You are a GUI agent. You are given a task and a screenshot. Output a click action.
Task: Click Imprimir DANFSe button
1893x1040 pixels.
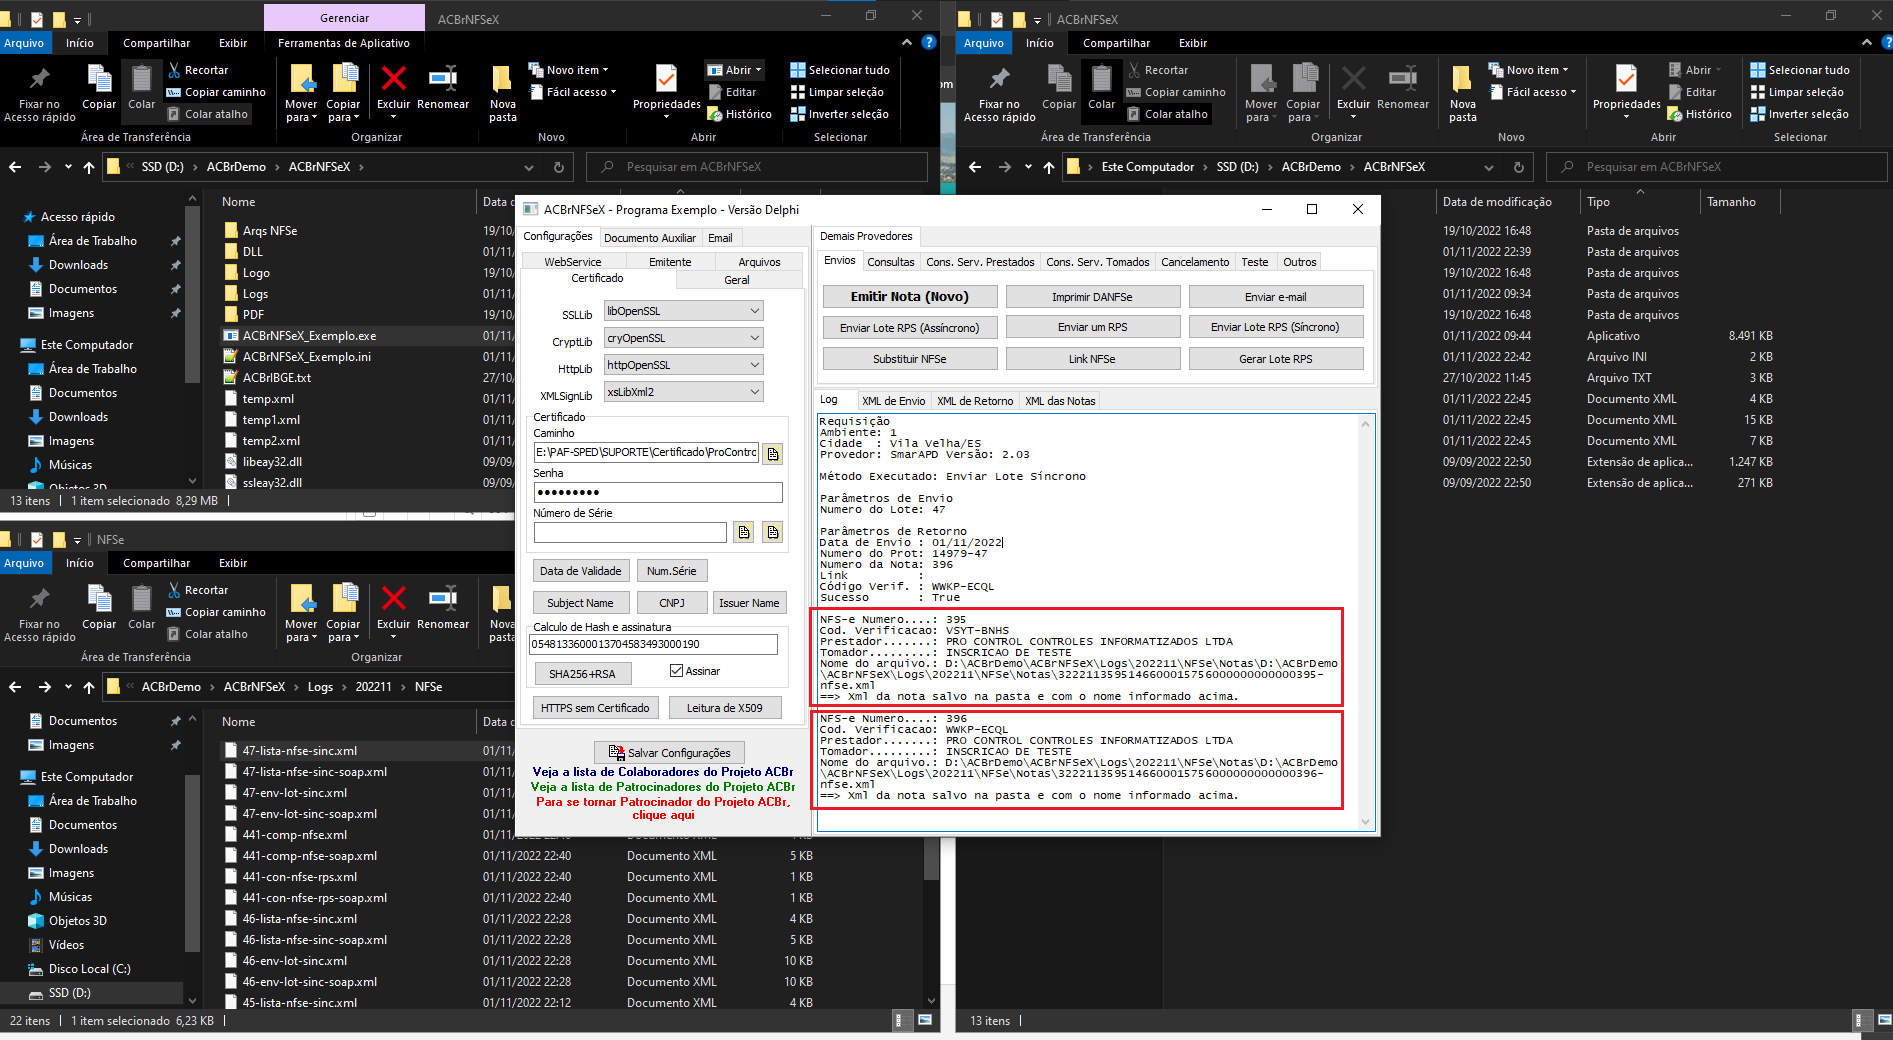click(1092, 297)
